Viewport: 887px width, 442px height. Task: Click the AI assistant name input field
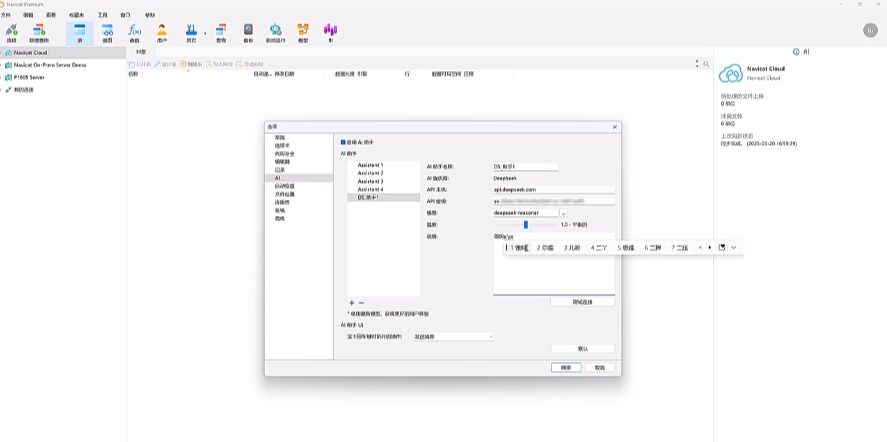coord(526,166)
